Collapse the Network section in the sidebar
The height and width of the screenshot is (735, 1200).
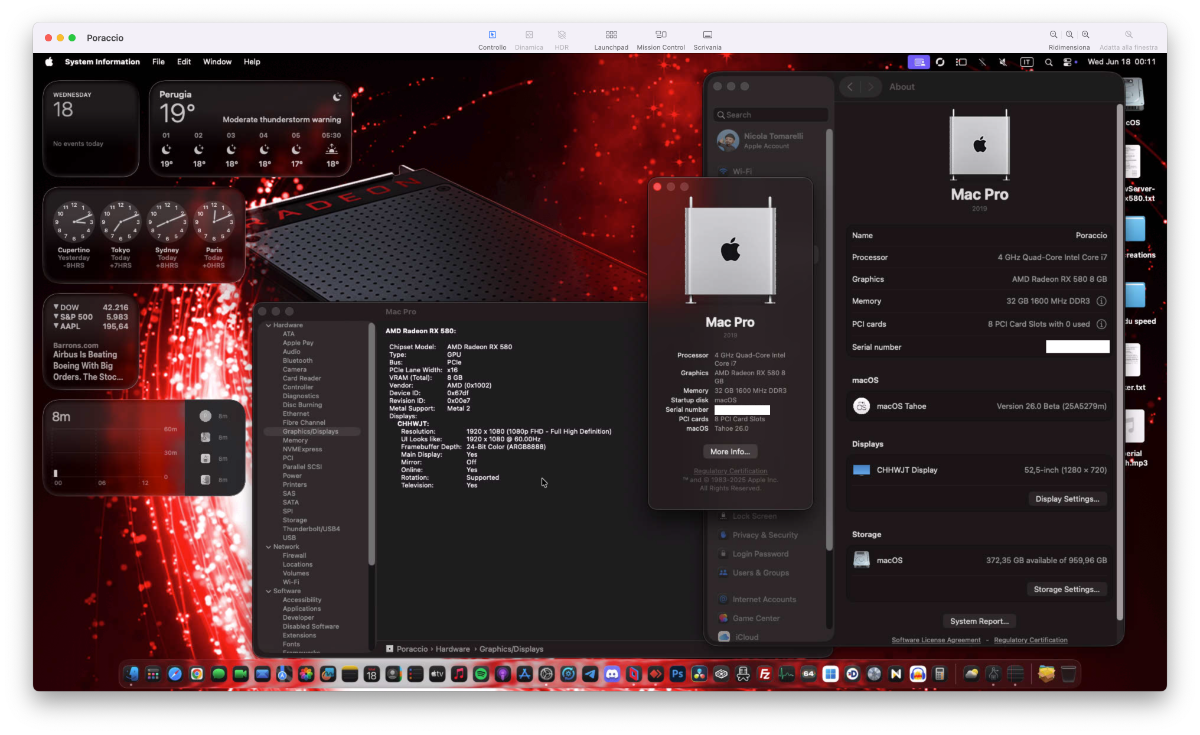267,547
